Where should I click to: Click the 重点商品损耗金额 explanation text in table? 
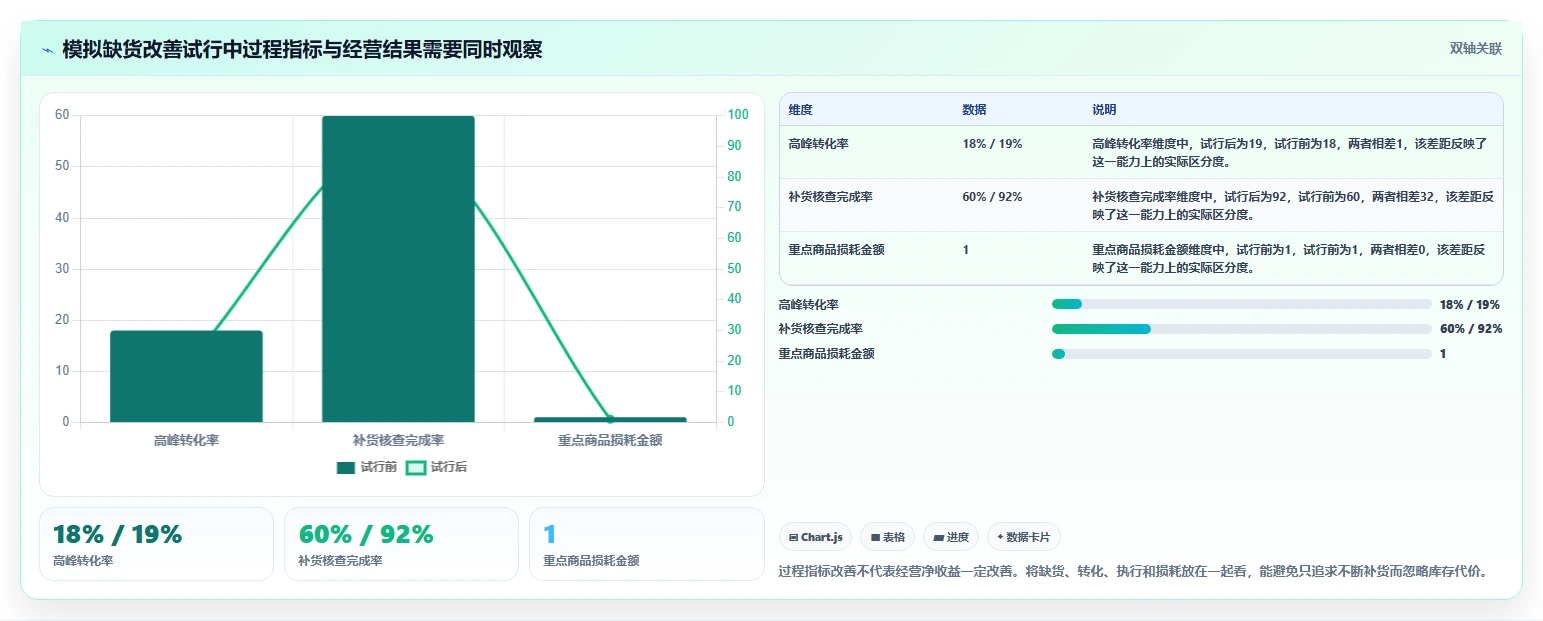(1288, 258)
